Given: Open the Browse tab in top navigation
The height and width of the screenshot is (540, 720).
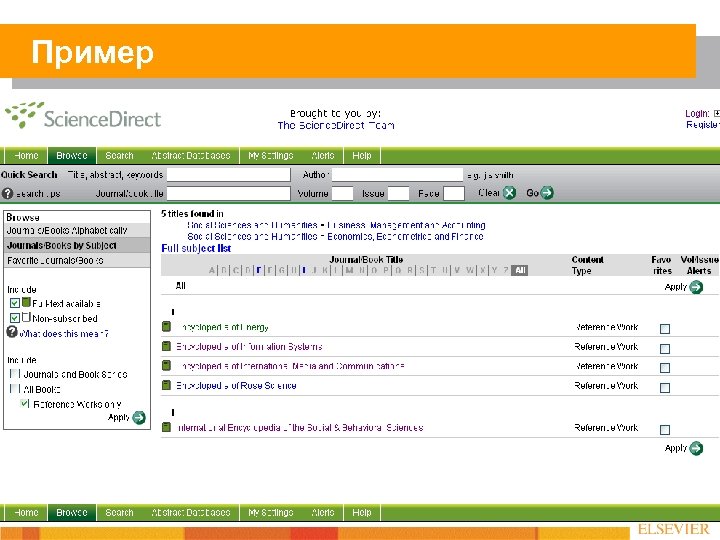Looking at the screenshot, I should tap(72, 156).
